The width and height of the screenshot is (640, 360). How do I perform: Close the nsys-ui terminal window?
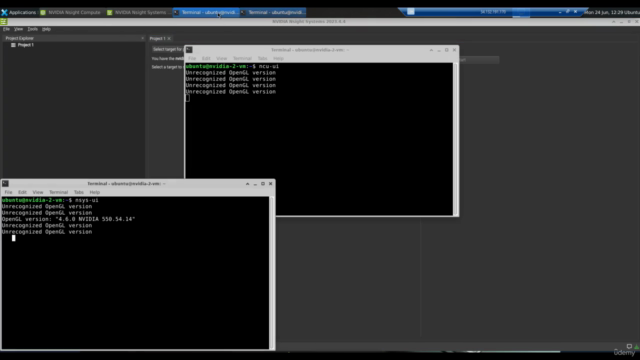click(271, 184)
